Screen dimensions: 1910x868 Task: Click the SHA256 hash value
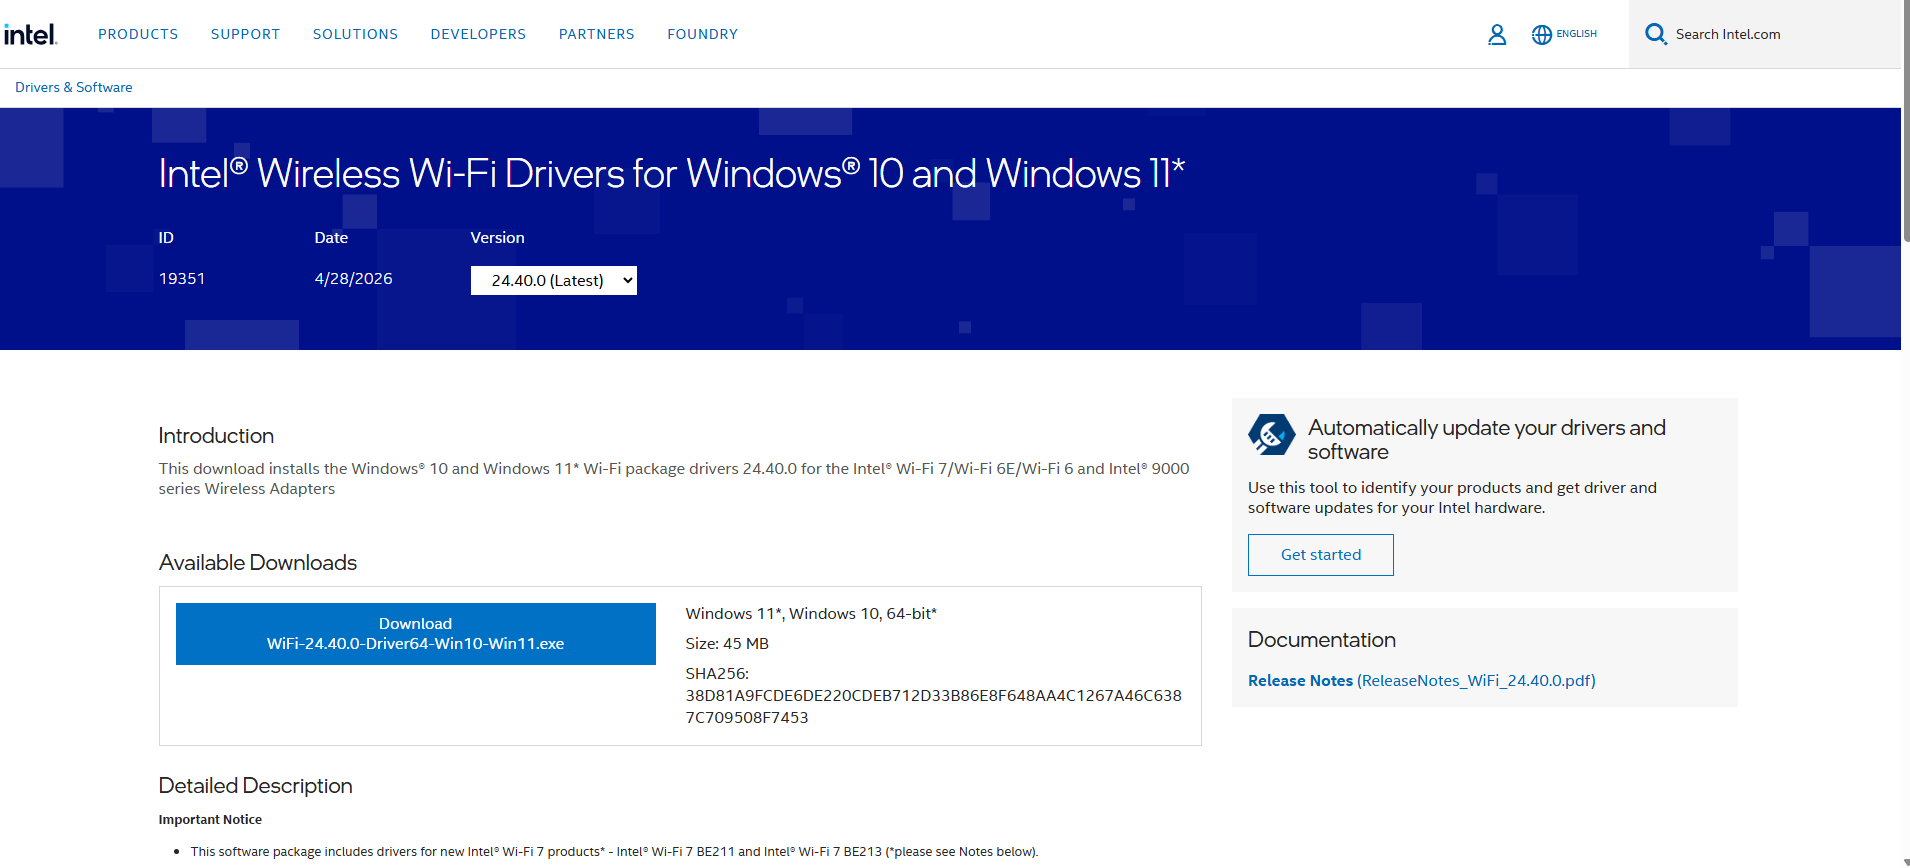(x=933, y=707)
